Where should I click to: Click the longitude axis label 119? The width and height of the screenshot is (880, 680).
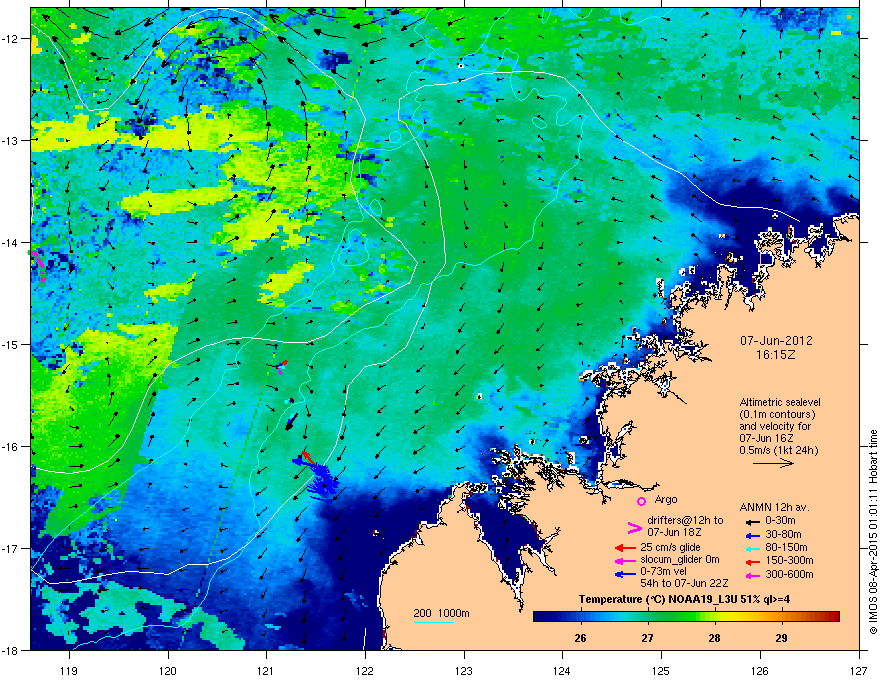pos(69,670)
